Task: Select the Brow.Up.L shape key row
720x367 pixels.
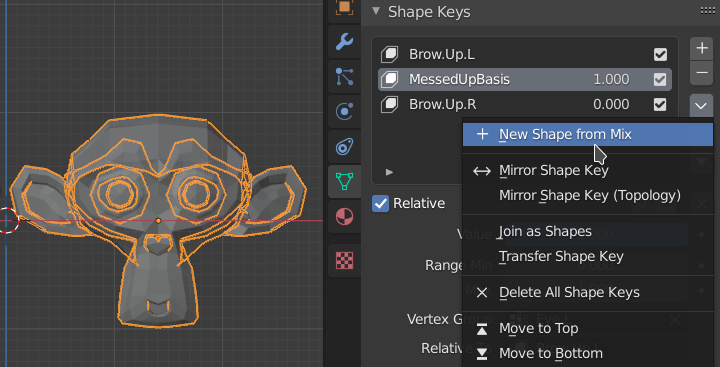Action: (525, 55)
